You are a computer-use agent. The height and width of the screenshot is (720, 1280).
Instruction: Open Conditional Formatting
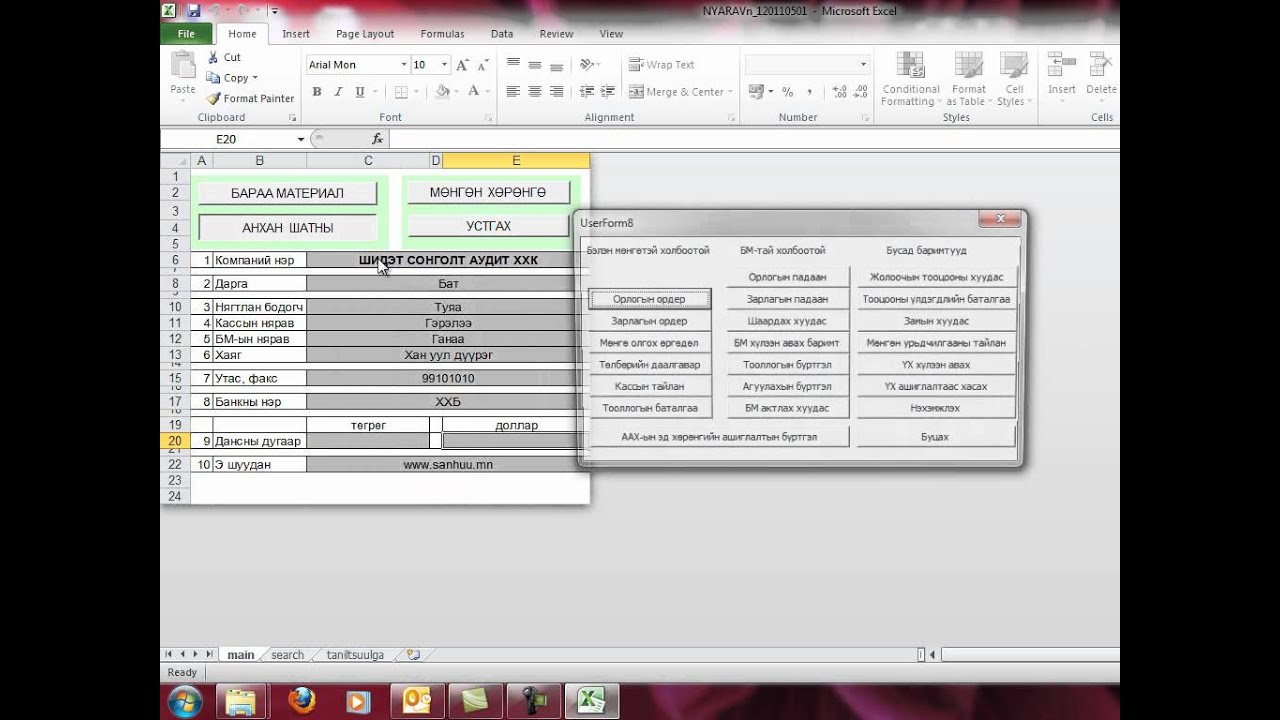[x=910, y=80]
